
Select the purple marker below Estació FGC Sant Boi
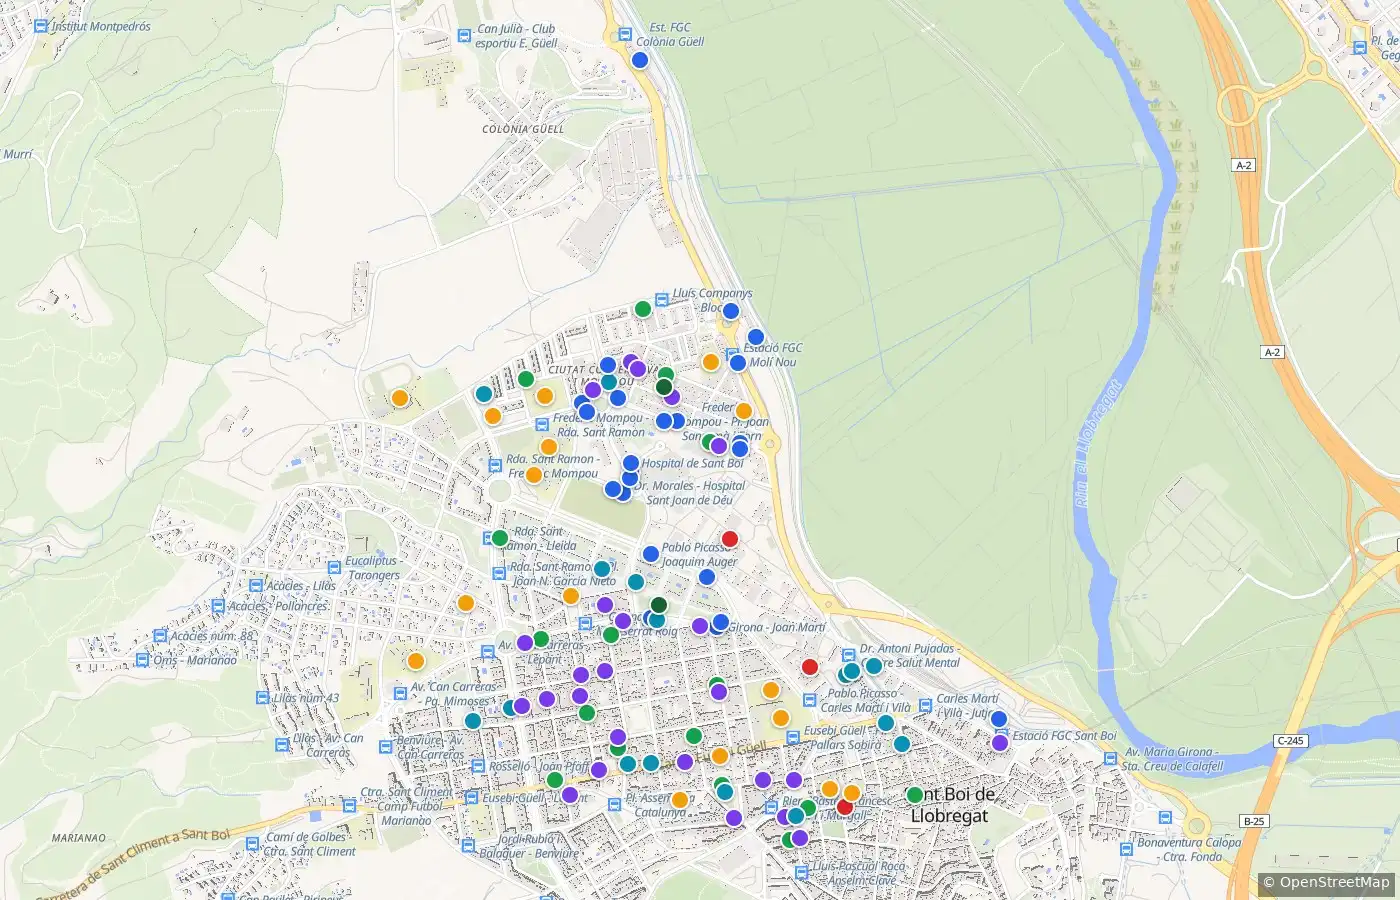point(1000,743)
